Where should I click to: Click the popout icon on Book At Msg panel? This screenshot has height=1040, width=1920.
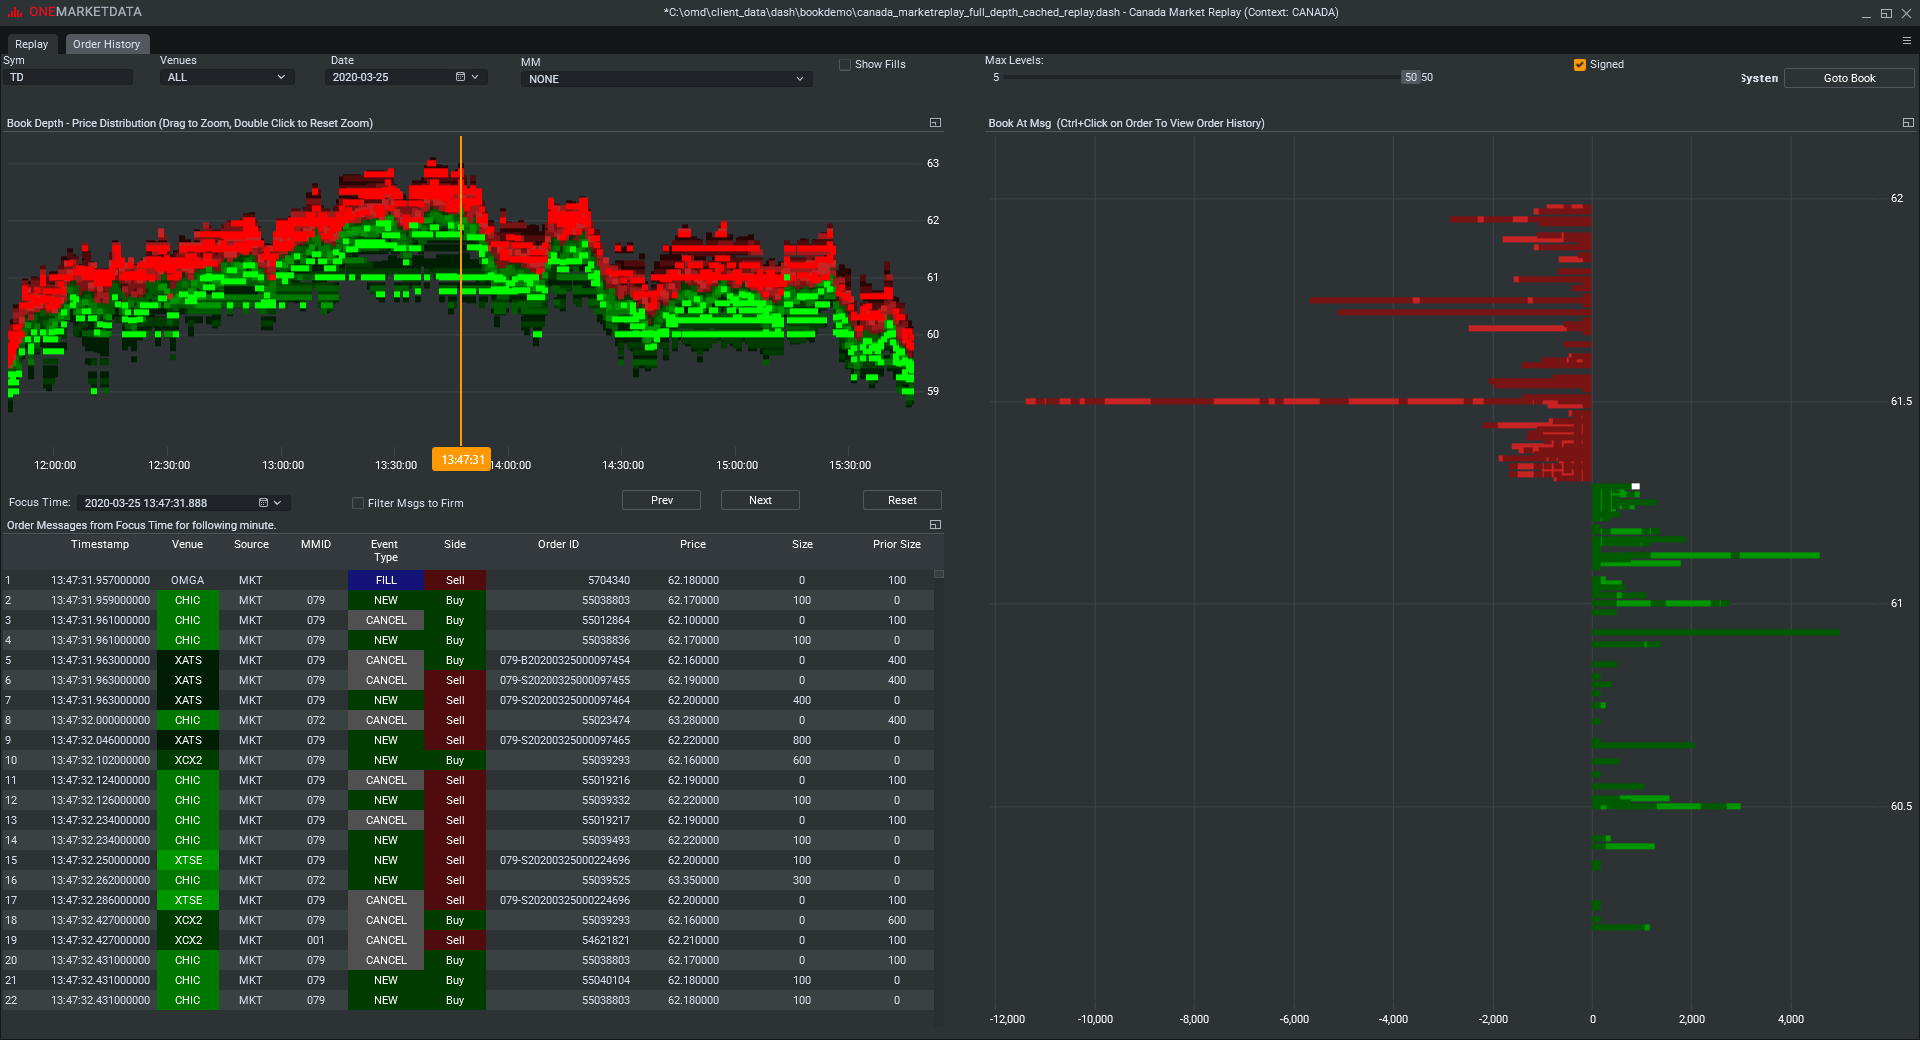click(1909, 122)
